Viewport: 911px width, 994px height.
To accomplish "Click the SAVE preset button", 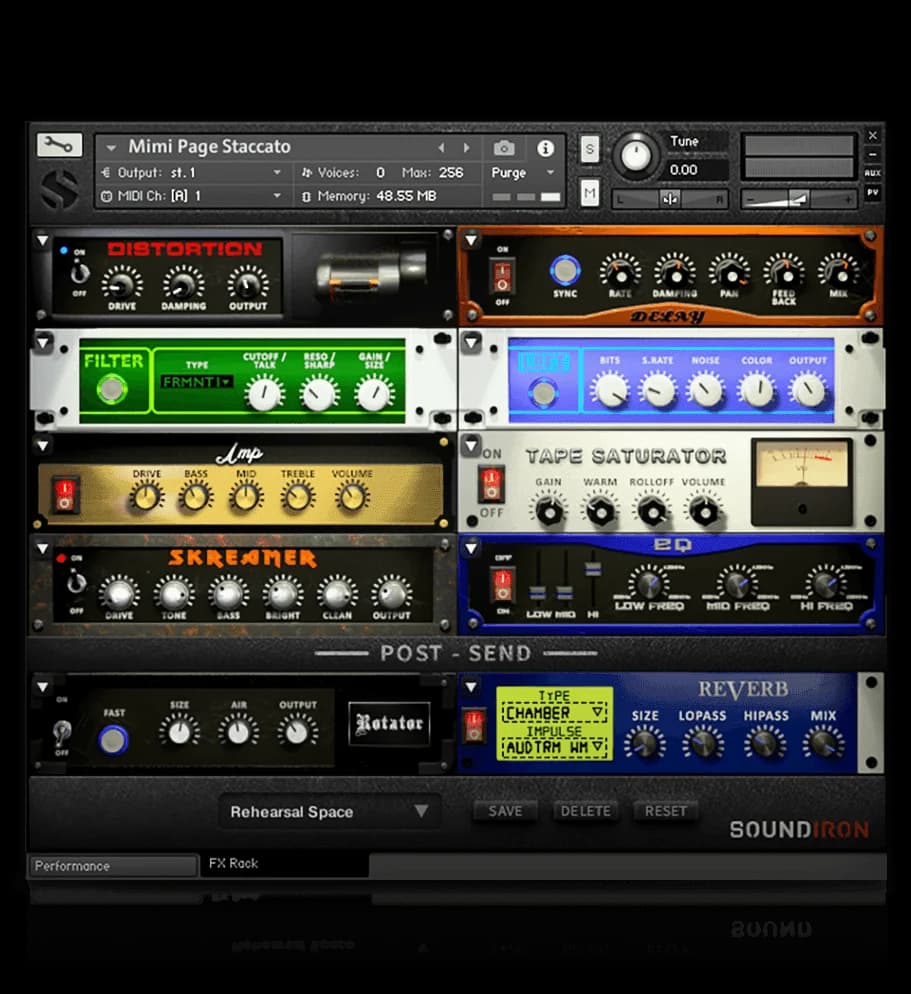I will click(505, 811).
